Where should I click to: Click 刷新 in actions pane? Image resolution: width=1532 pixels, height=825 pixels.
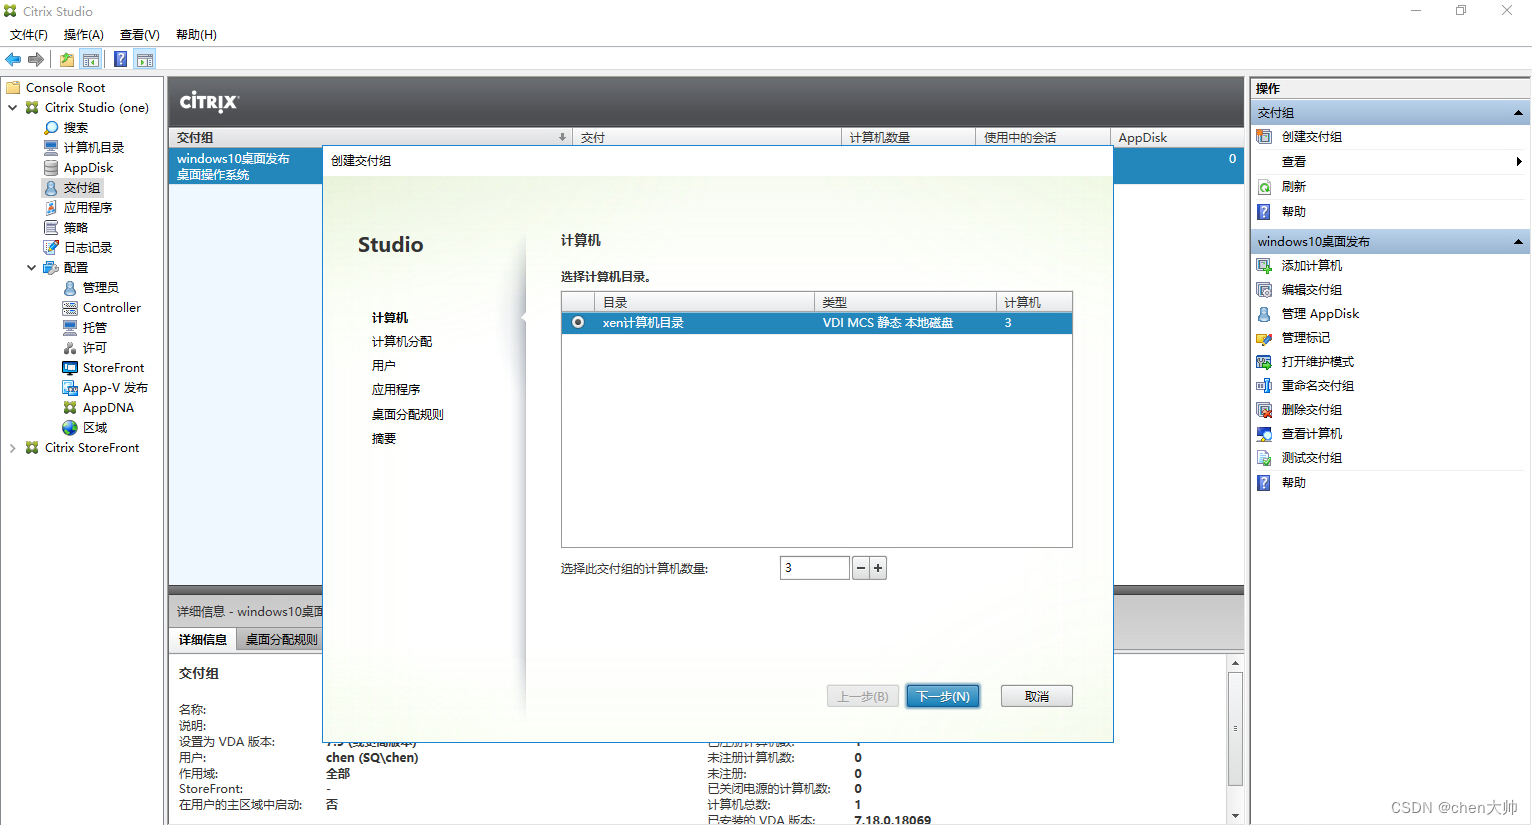point(1293,187)
